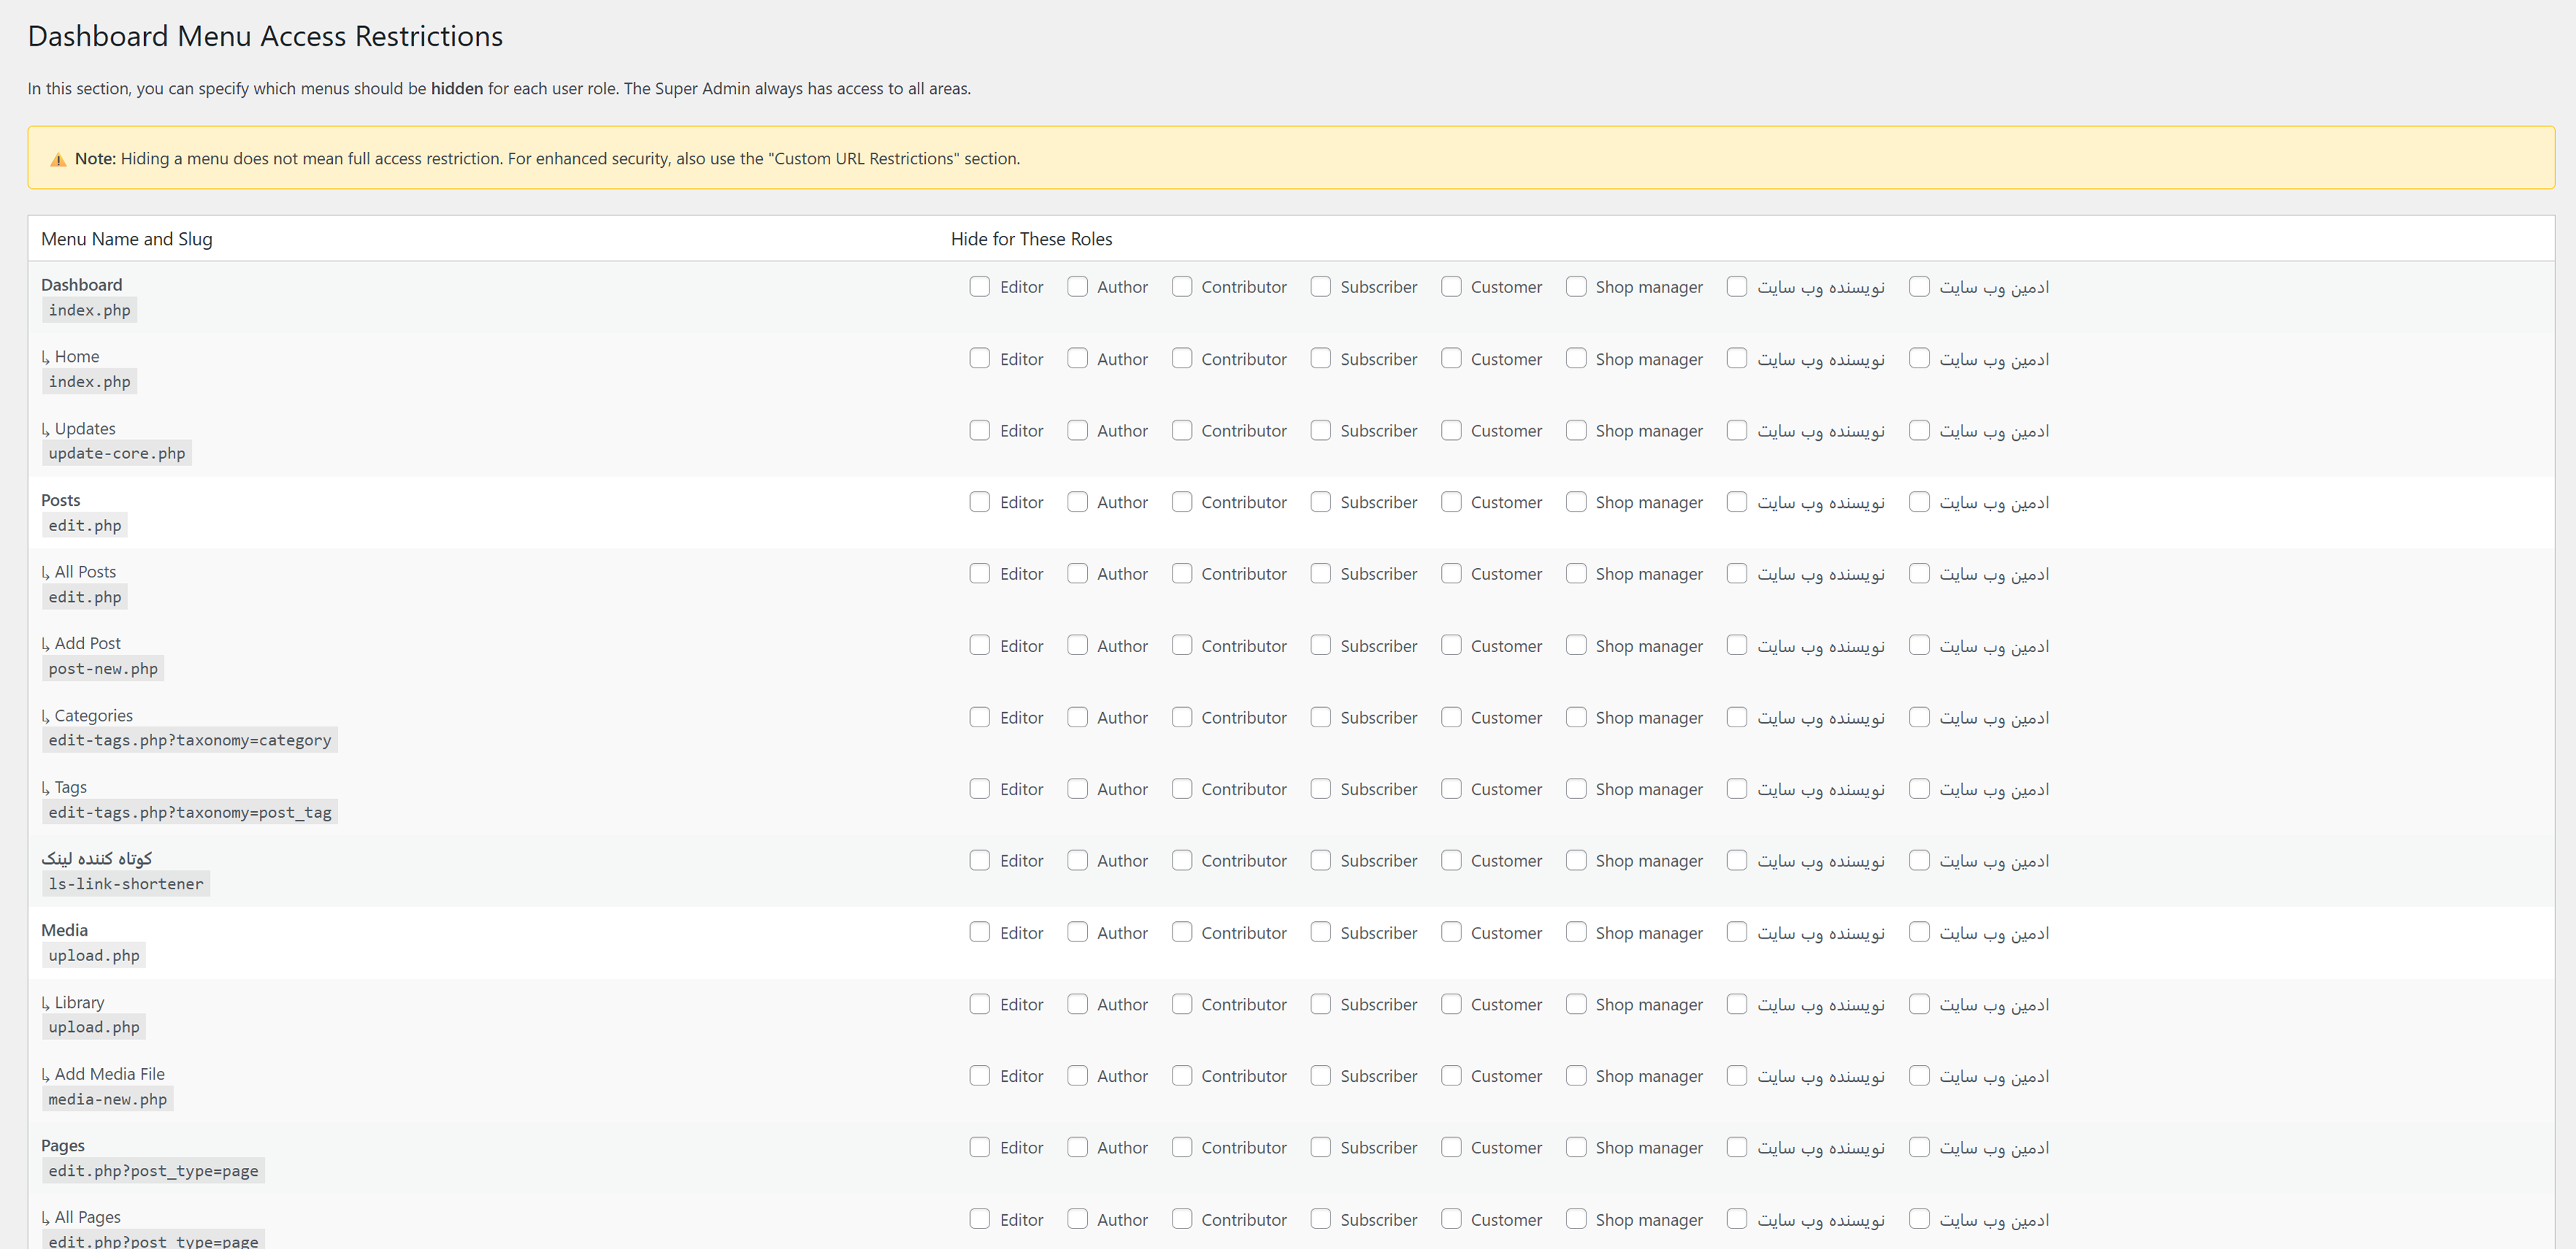This screenshot has height=1249, width=2576.
Task: Hide the Posts menu for Customer role
Action: click(1451, 502)
